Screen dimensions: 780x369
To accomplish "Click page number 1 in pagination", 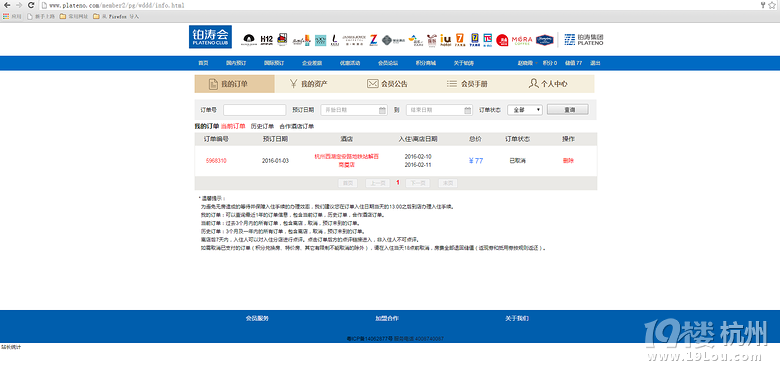I will click(x=398, y=183).
